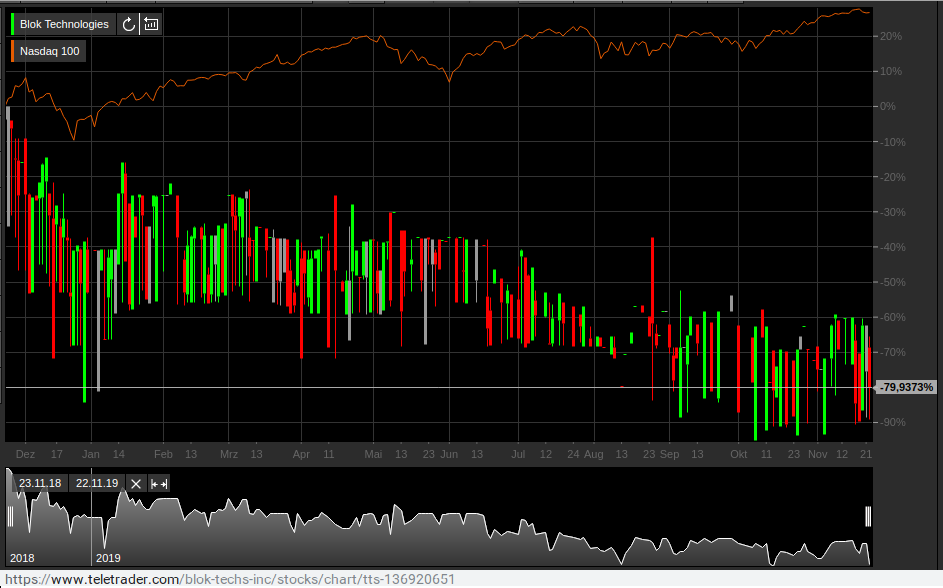Click the 20% label on value axis

pos(891,36)
